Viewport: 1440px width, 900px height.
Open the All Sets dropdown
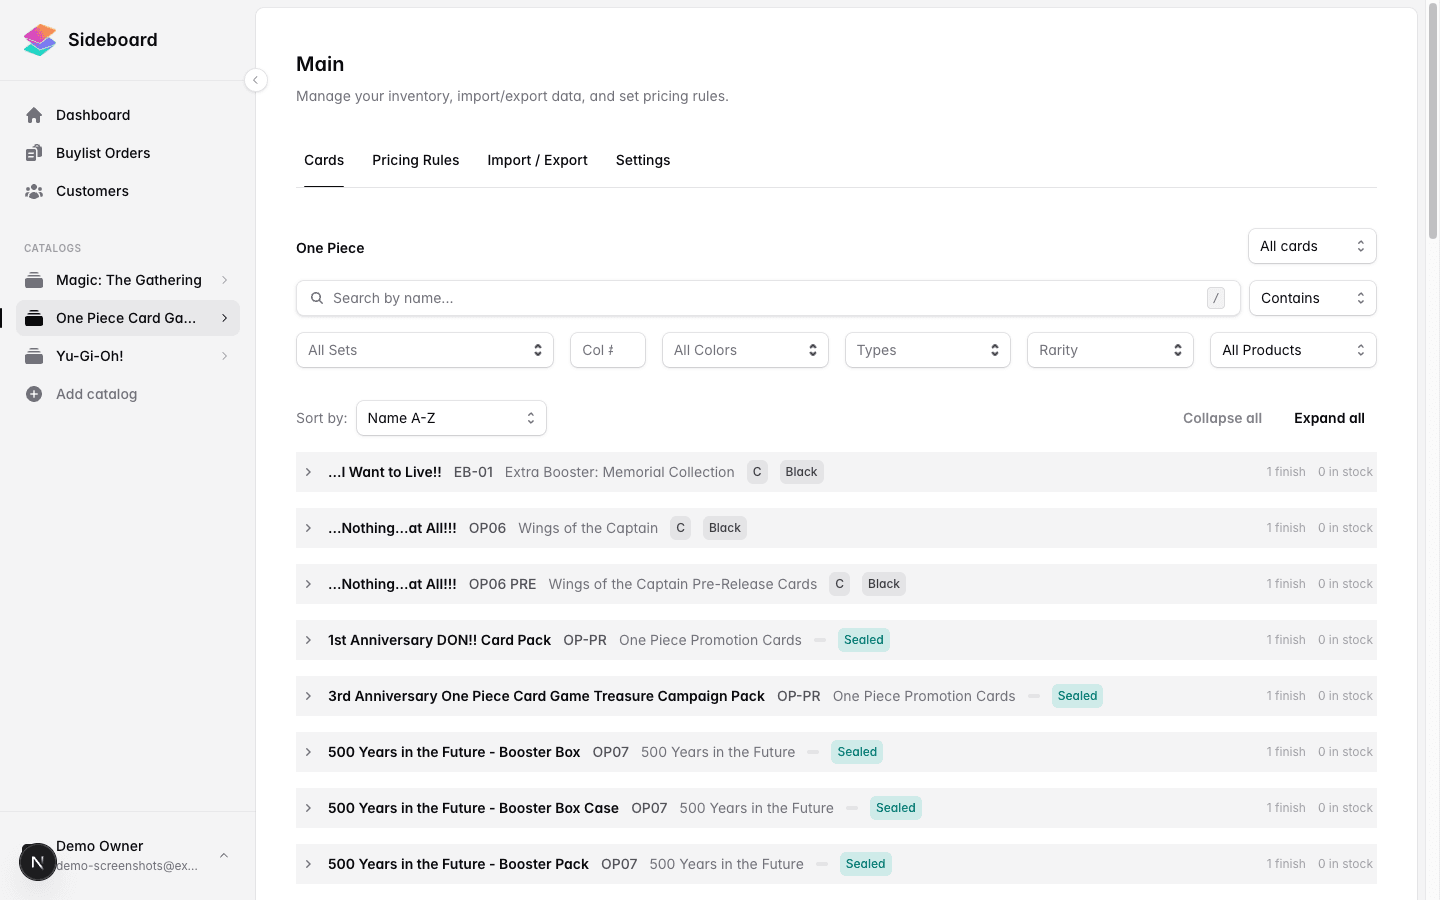coord(425,350)
